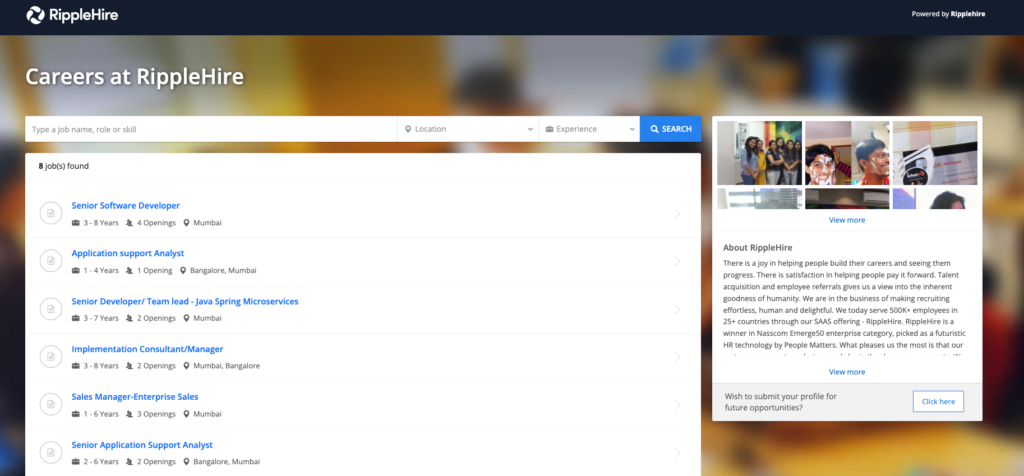
Task: Select Mumbai, Bangalore location text
Action: pyautogui.click(x=227, y=366)
